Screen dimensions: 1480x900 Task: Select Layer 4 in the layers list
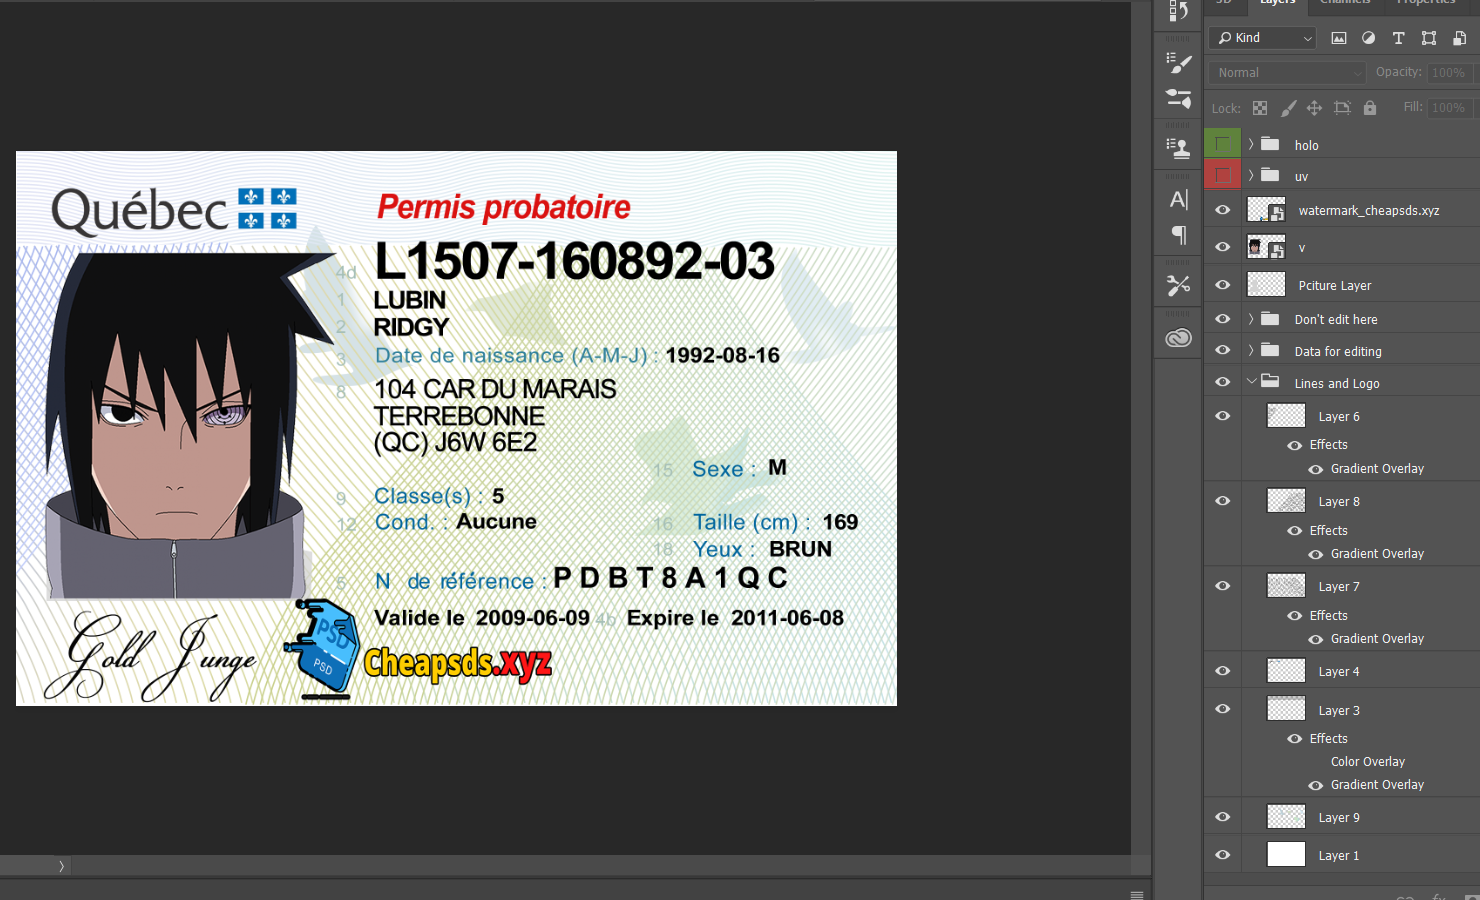tap(1338, 672)
